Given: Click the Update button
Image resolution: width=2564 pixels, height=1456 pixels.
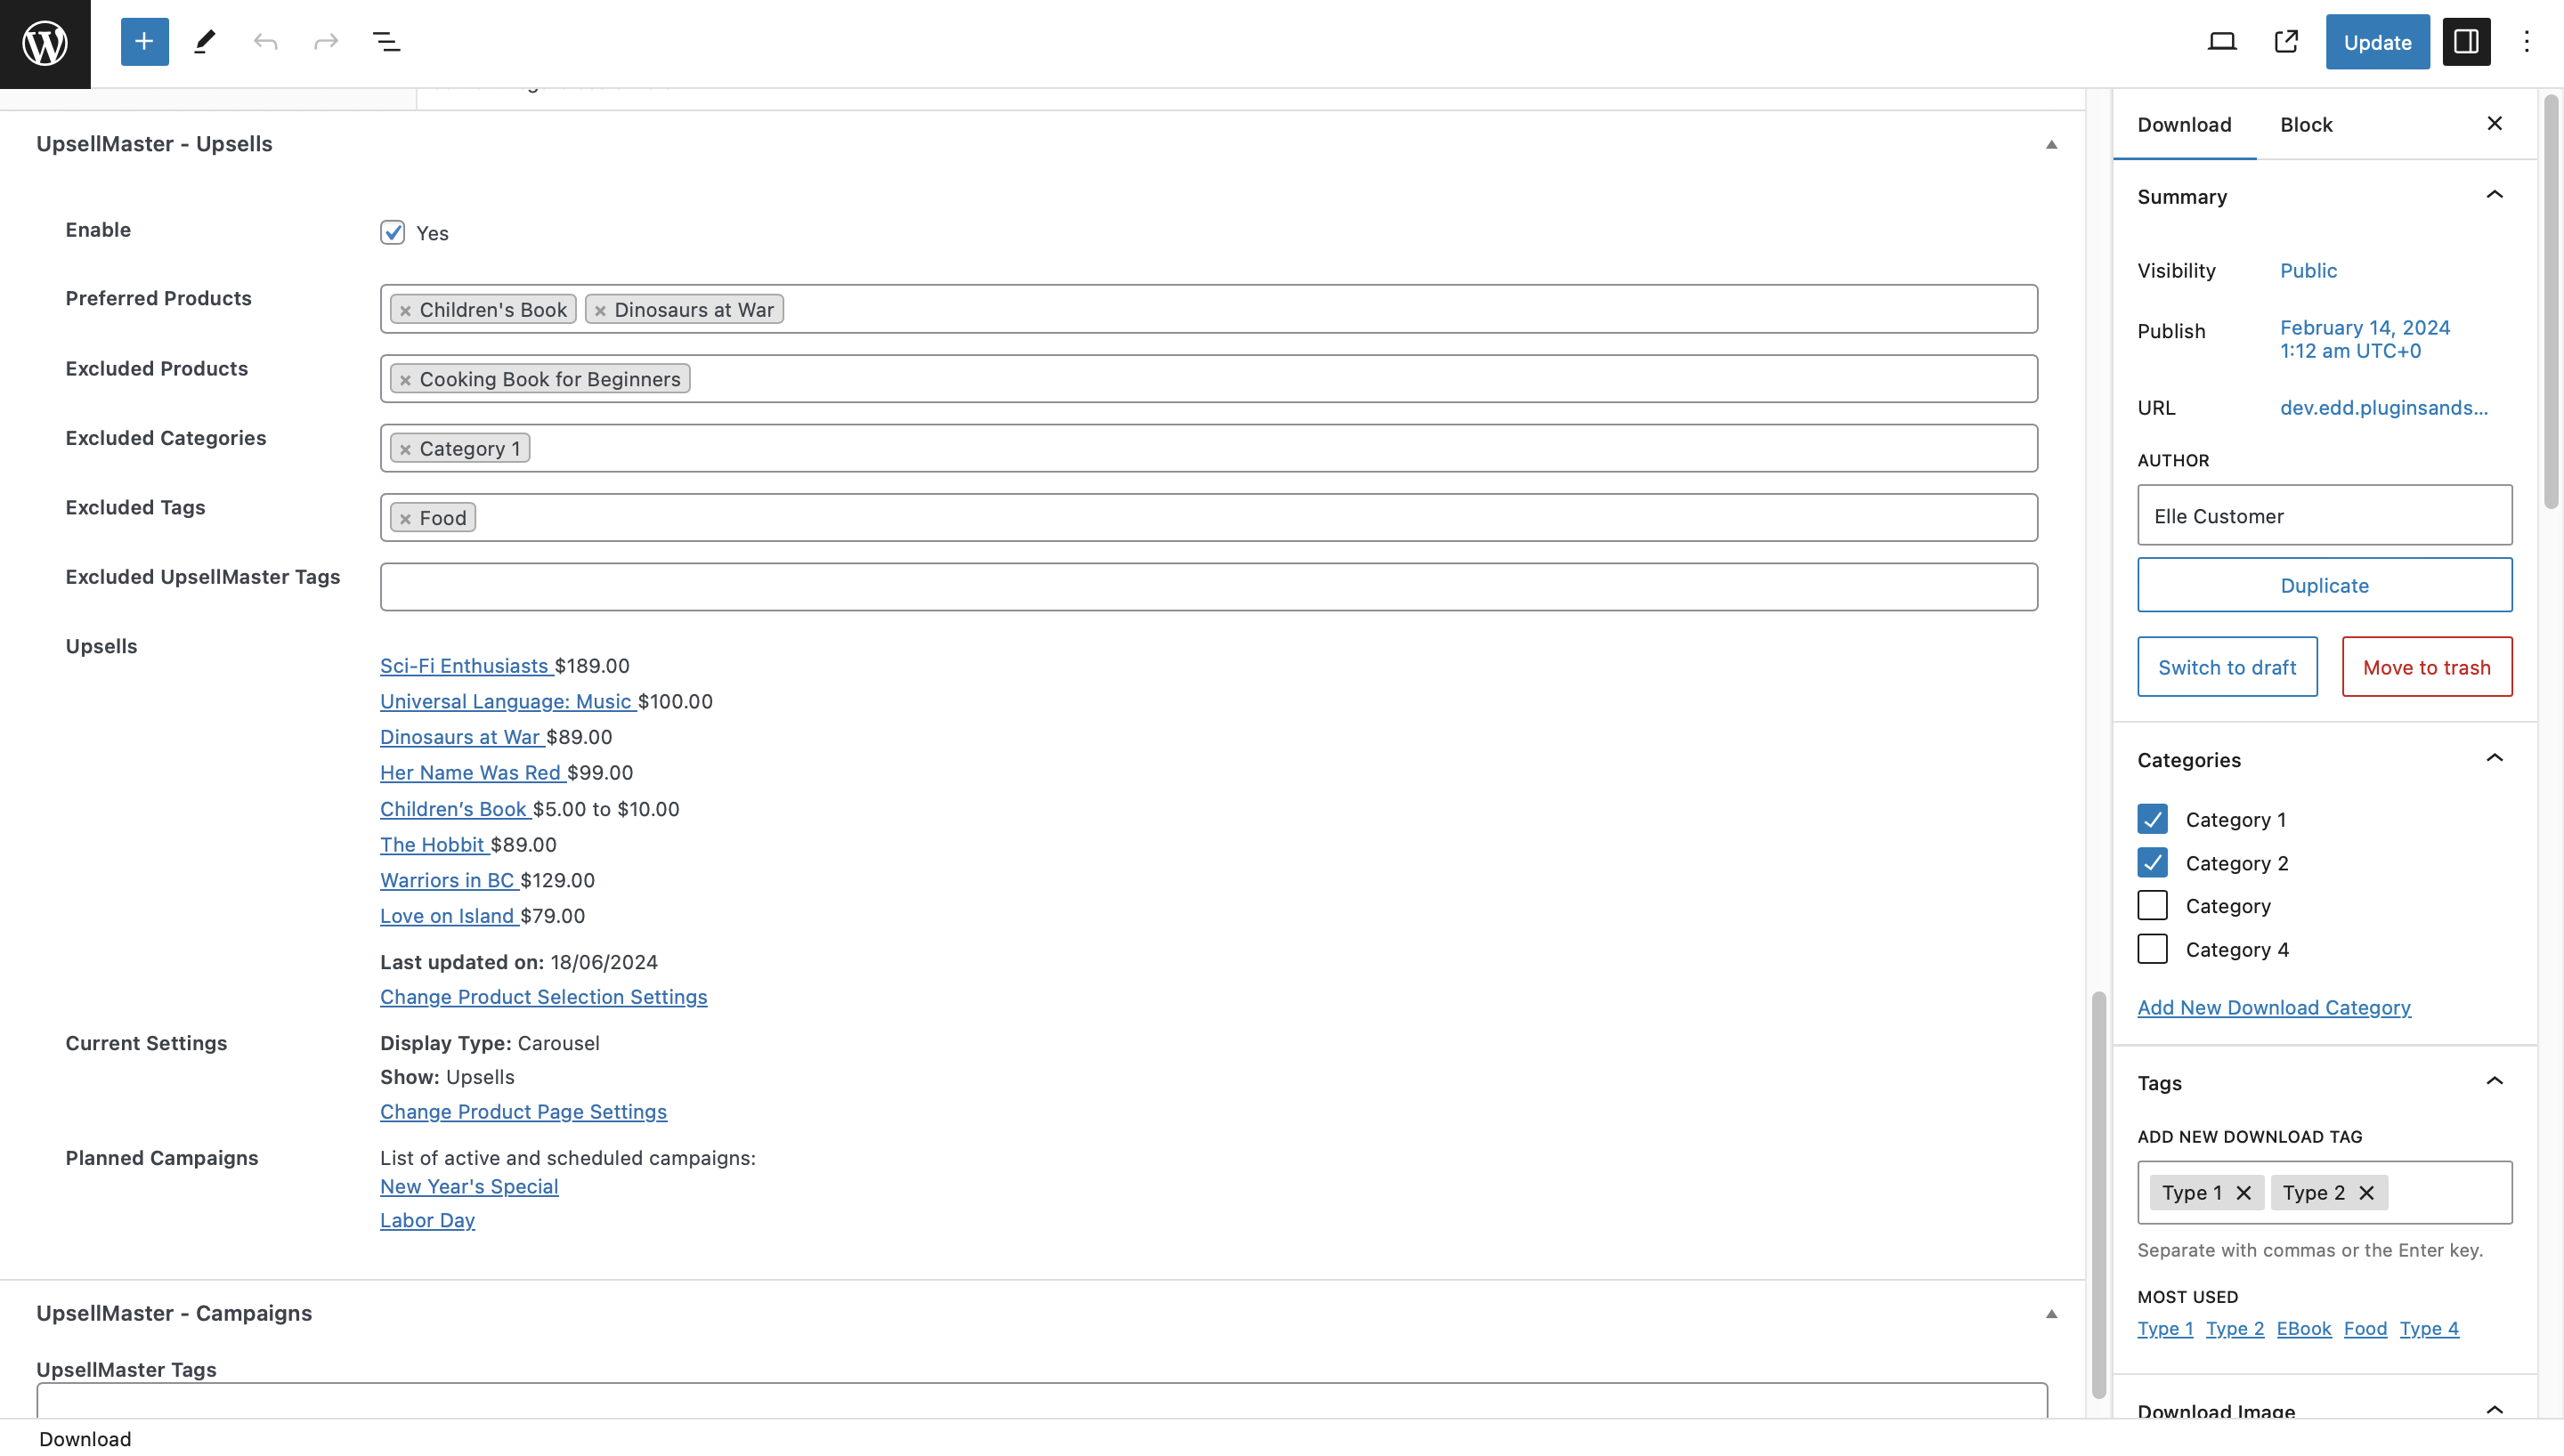Looking at the screenshot, I should click(2377, 42).
